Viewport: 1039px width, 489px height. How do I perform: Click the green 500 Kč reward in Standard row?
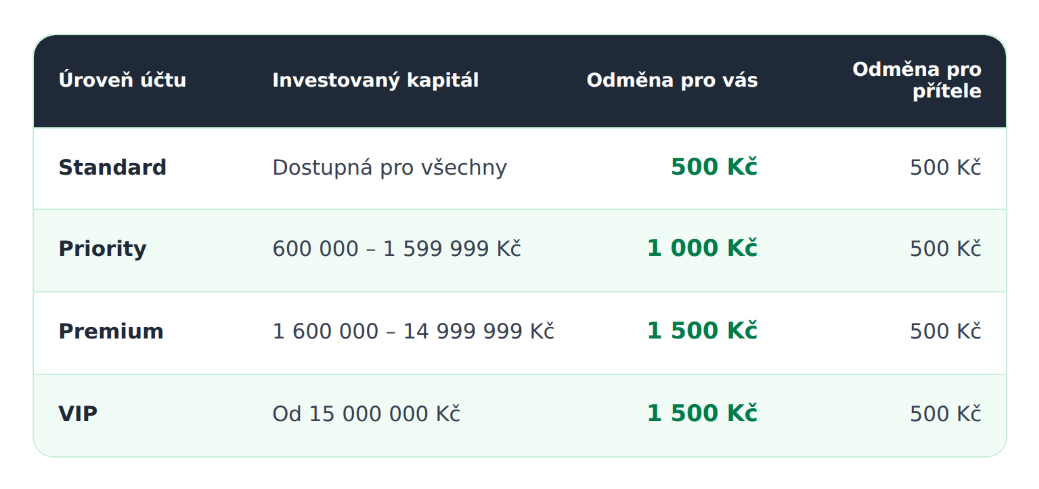pos(714,167)
